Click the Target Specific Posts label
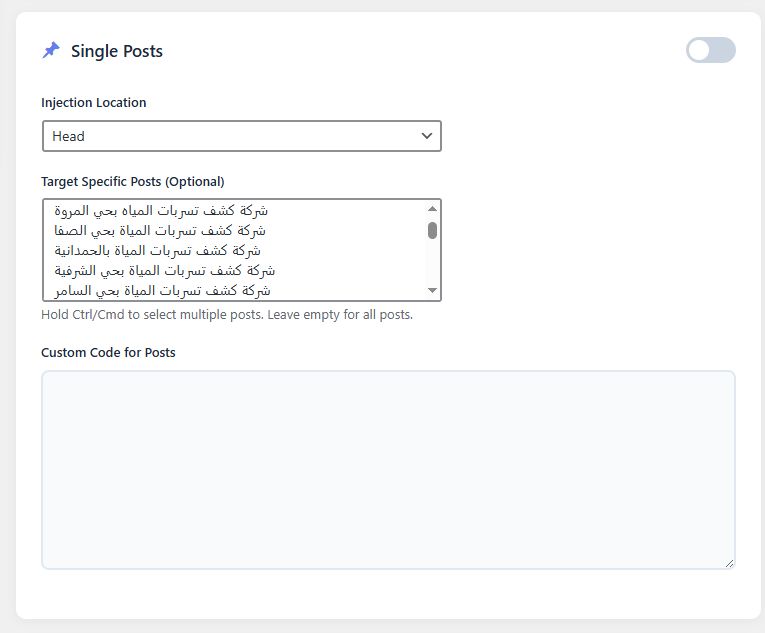This screenshot has width=765, height=633. click(x=132, y=182)
